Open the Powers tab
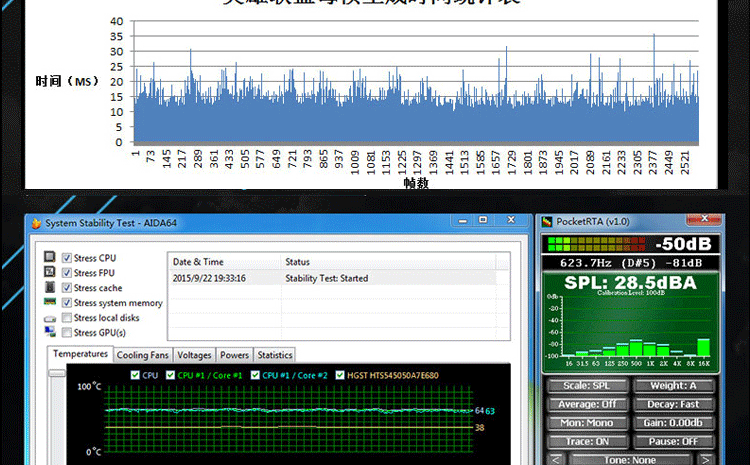This screenshot has height=465, width=750. [234, 355]
